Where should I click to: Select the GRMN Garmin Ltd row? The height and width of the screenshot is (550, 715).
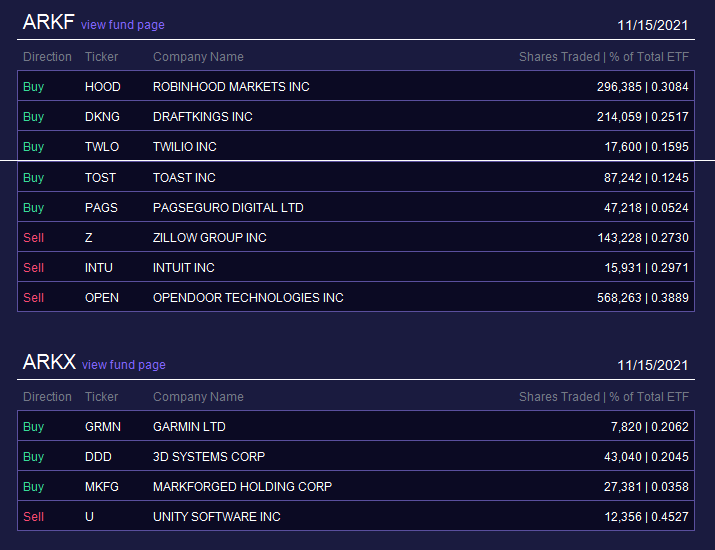click(x=356, y=426)
